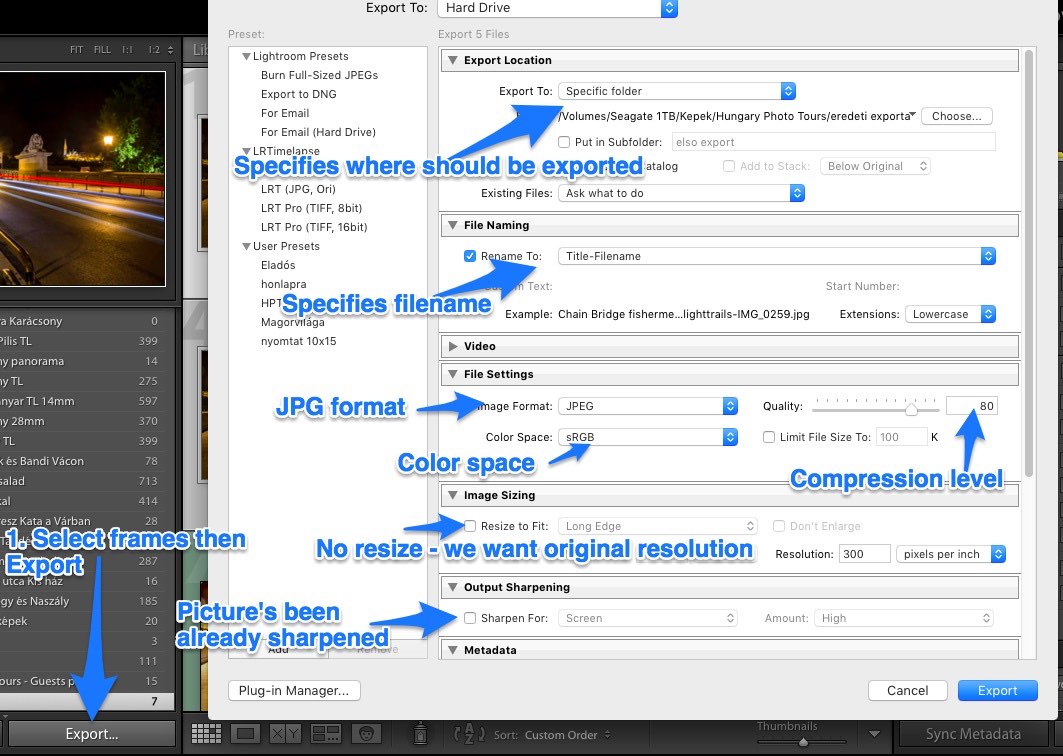The height and width of the screenshot is (756, 1063).
Task: Switch to Grid view in the Library toolbar
Action: click(x=206, y=734)
